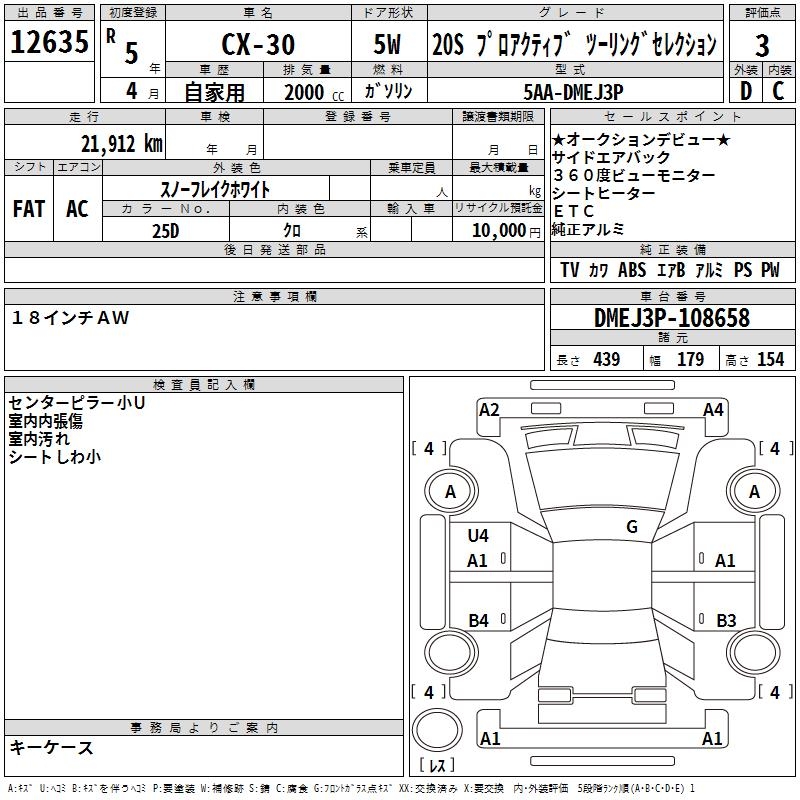Select the exterior rating D

(746, 91)
